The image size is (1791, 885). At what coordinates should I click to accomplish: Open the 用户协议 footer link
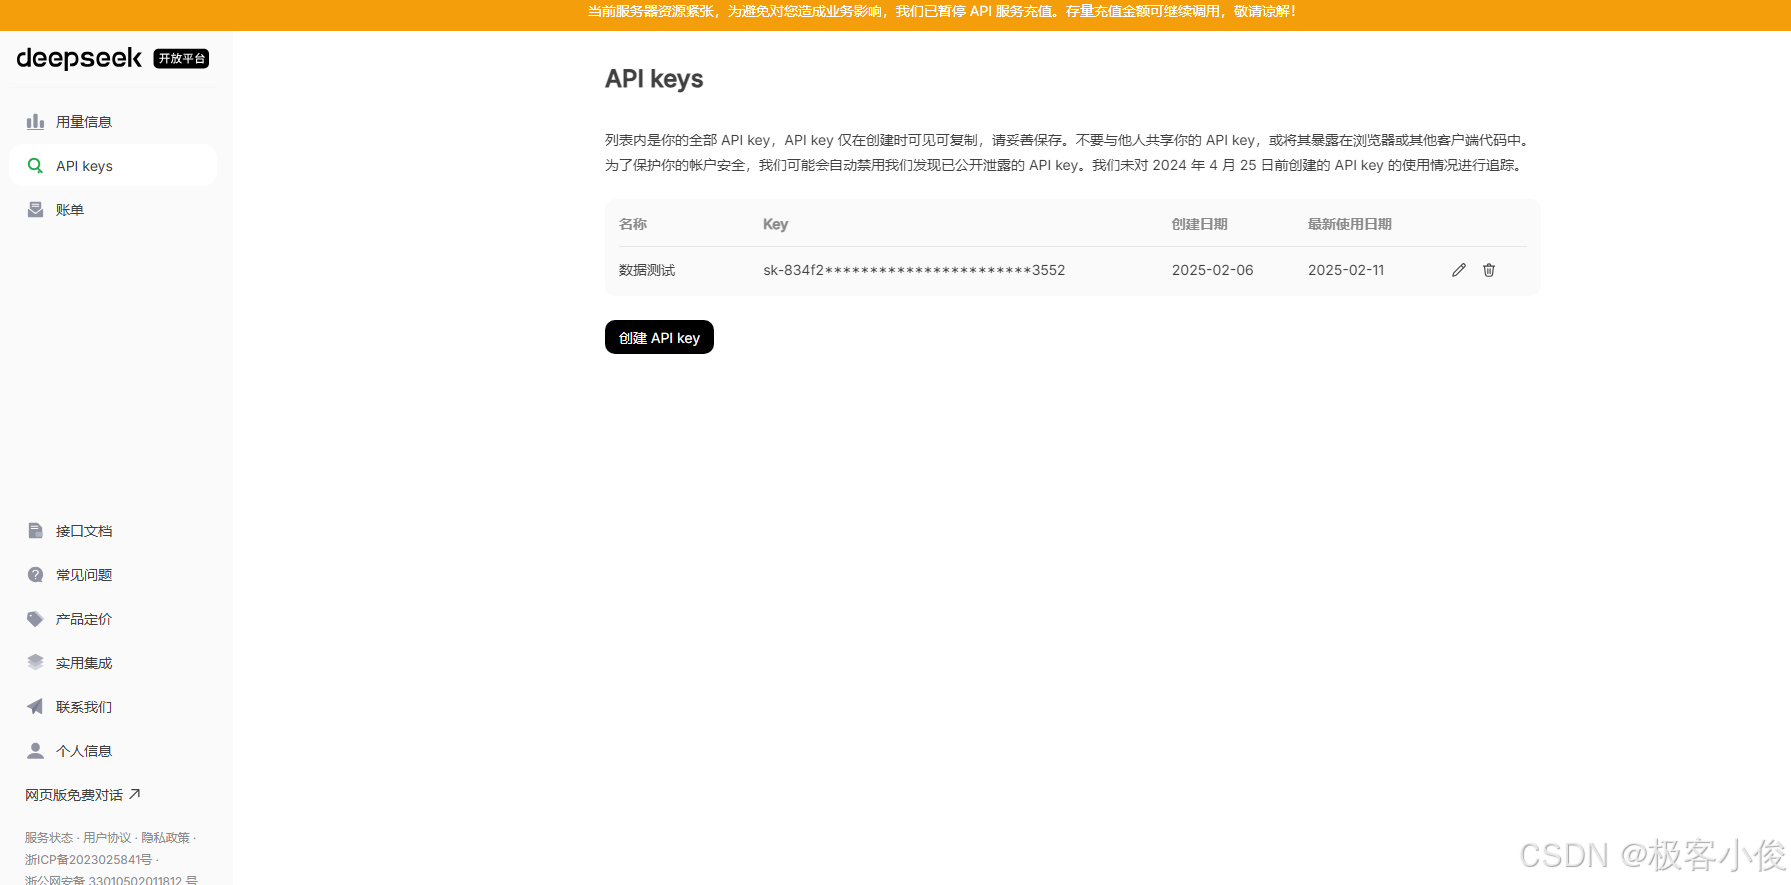click(x=107, y=838)
